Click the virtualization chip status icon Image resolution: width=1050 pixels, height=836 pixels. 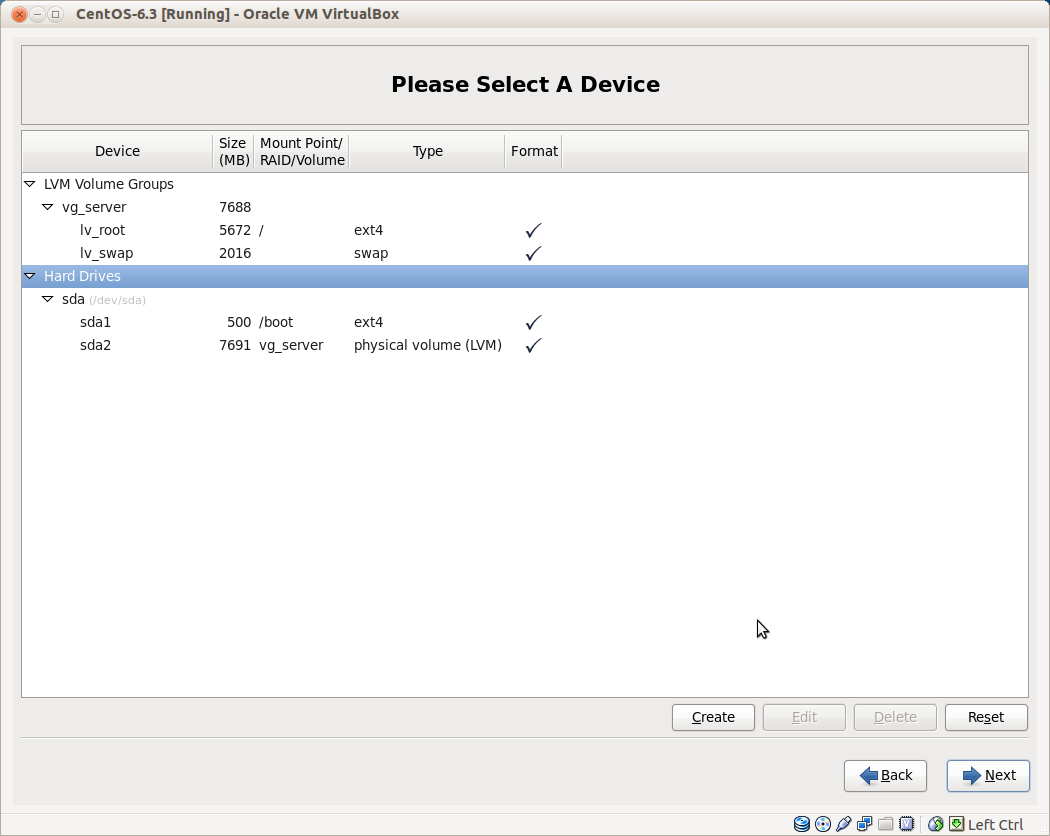pyautogui.click(x=907, y=824)
